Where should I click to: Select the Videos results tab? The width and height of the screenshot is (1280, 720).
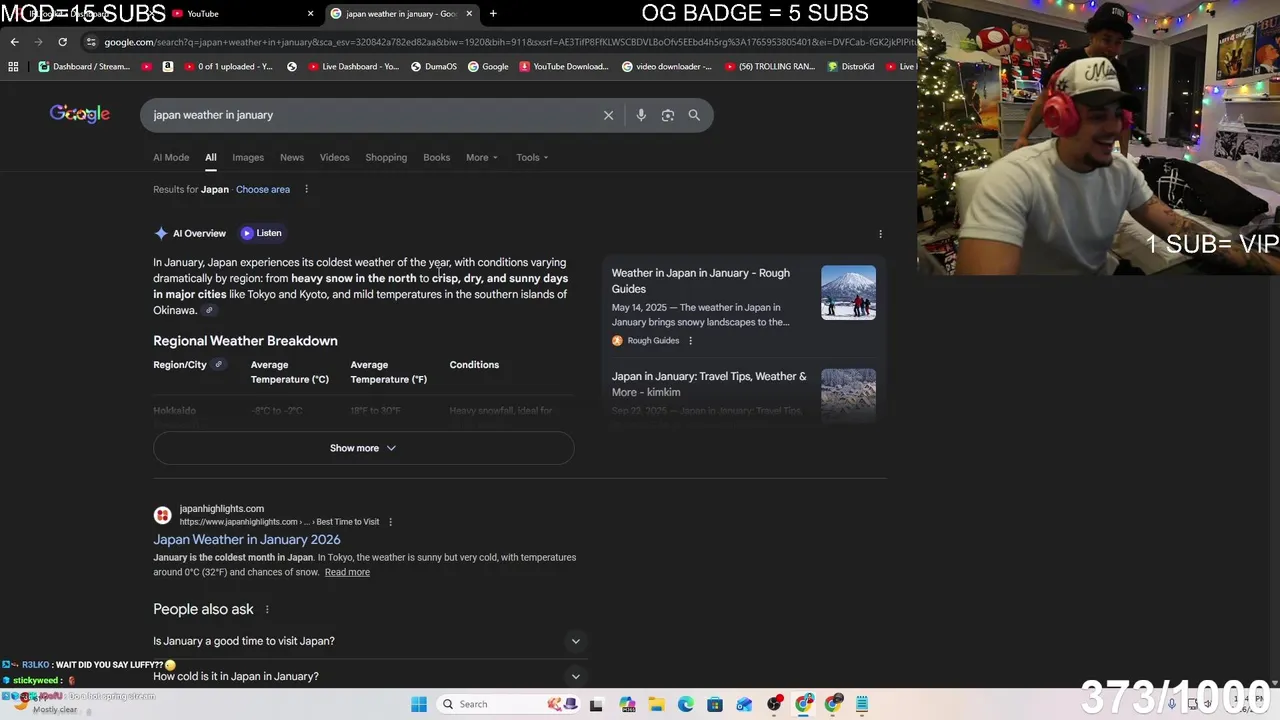[x=334, y=157]
